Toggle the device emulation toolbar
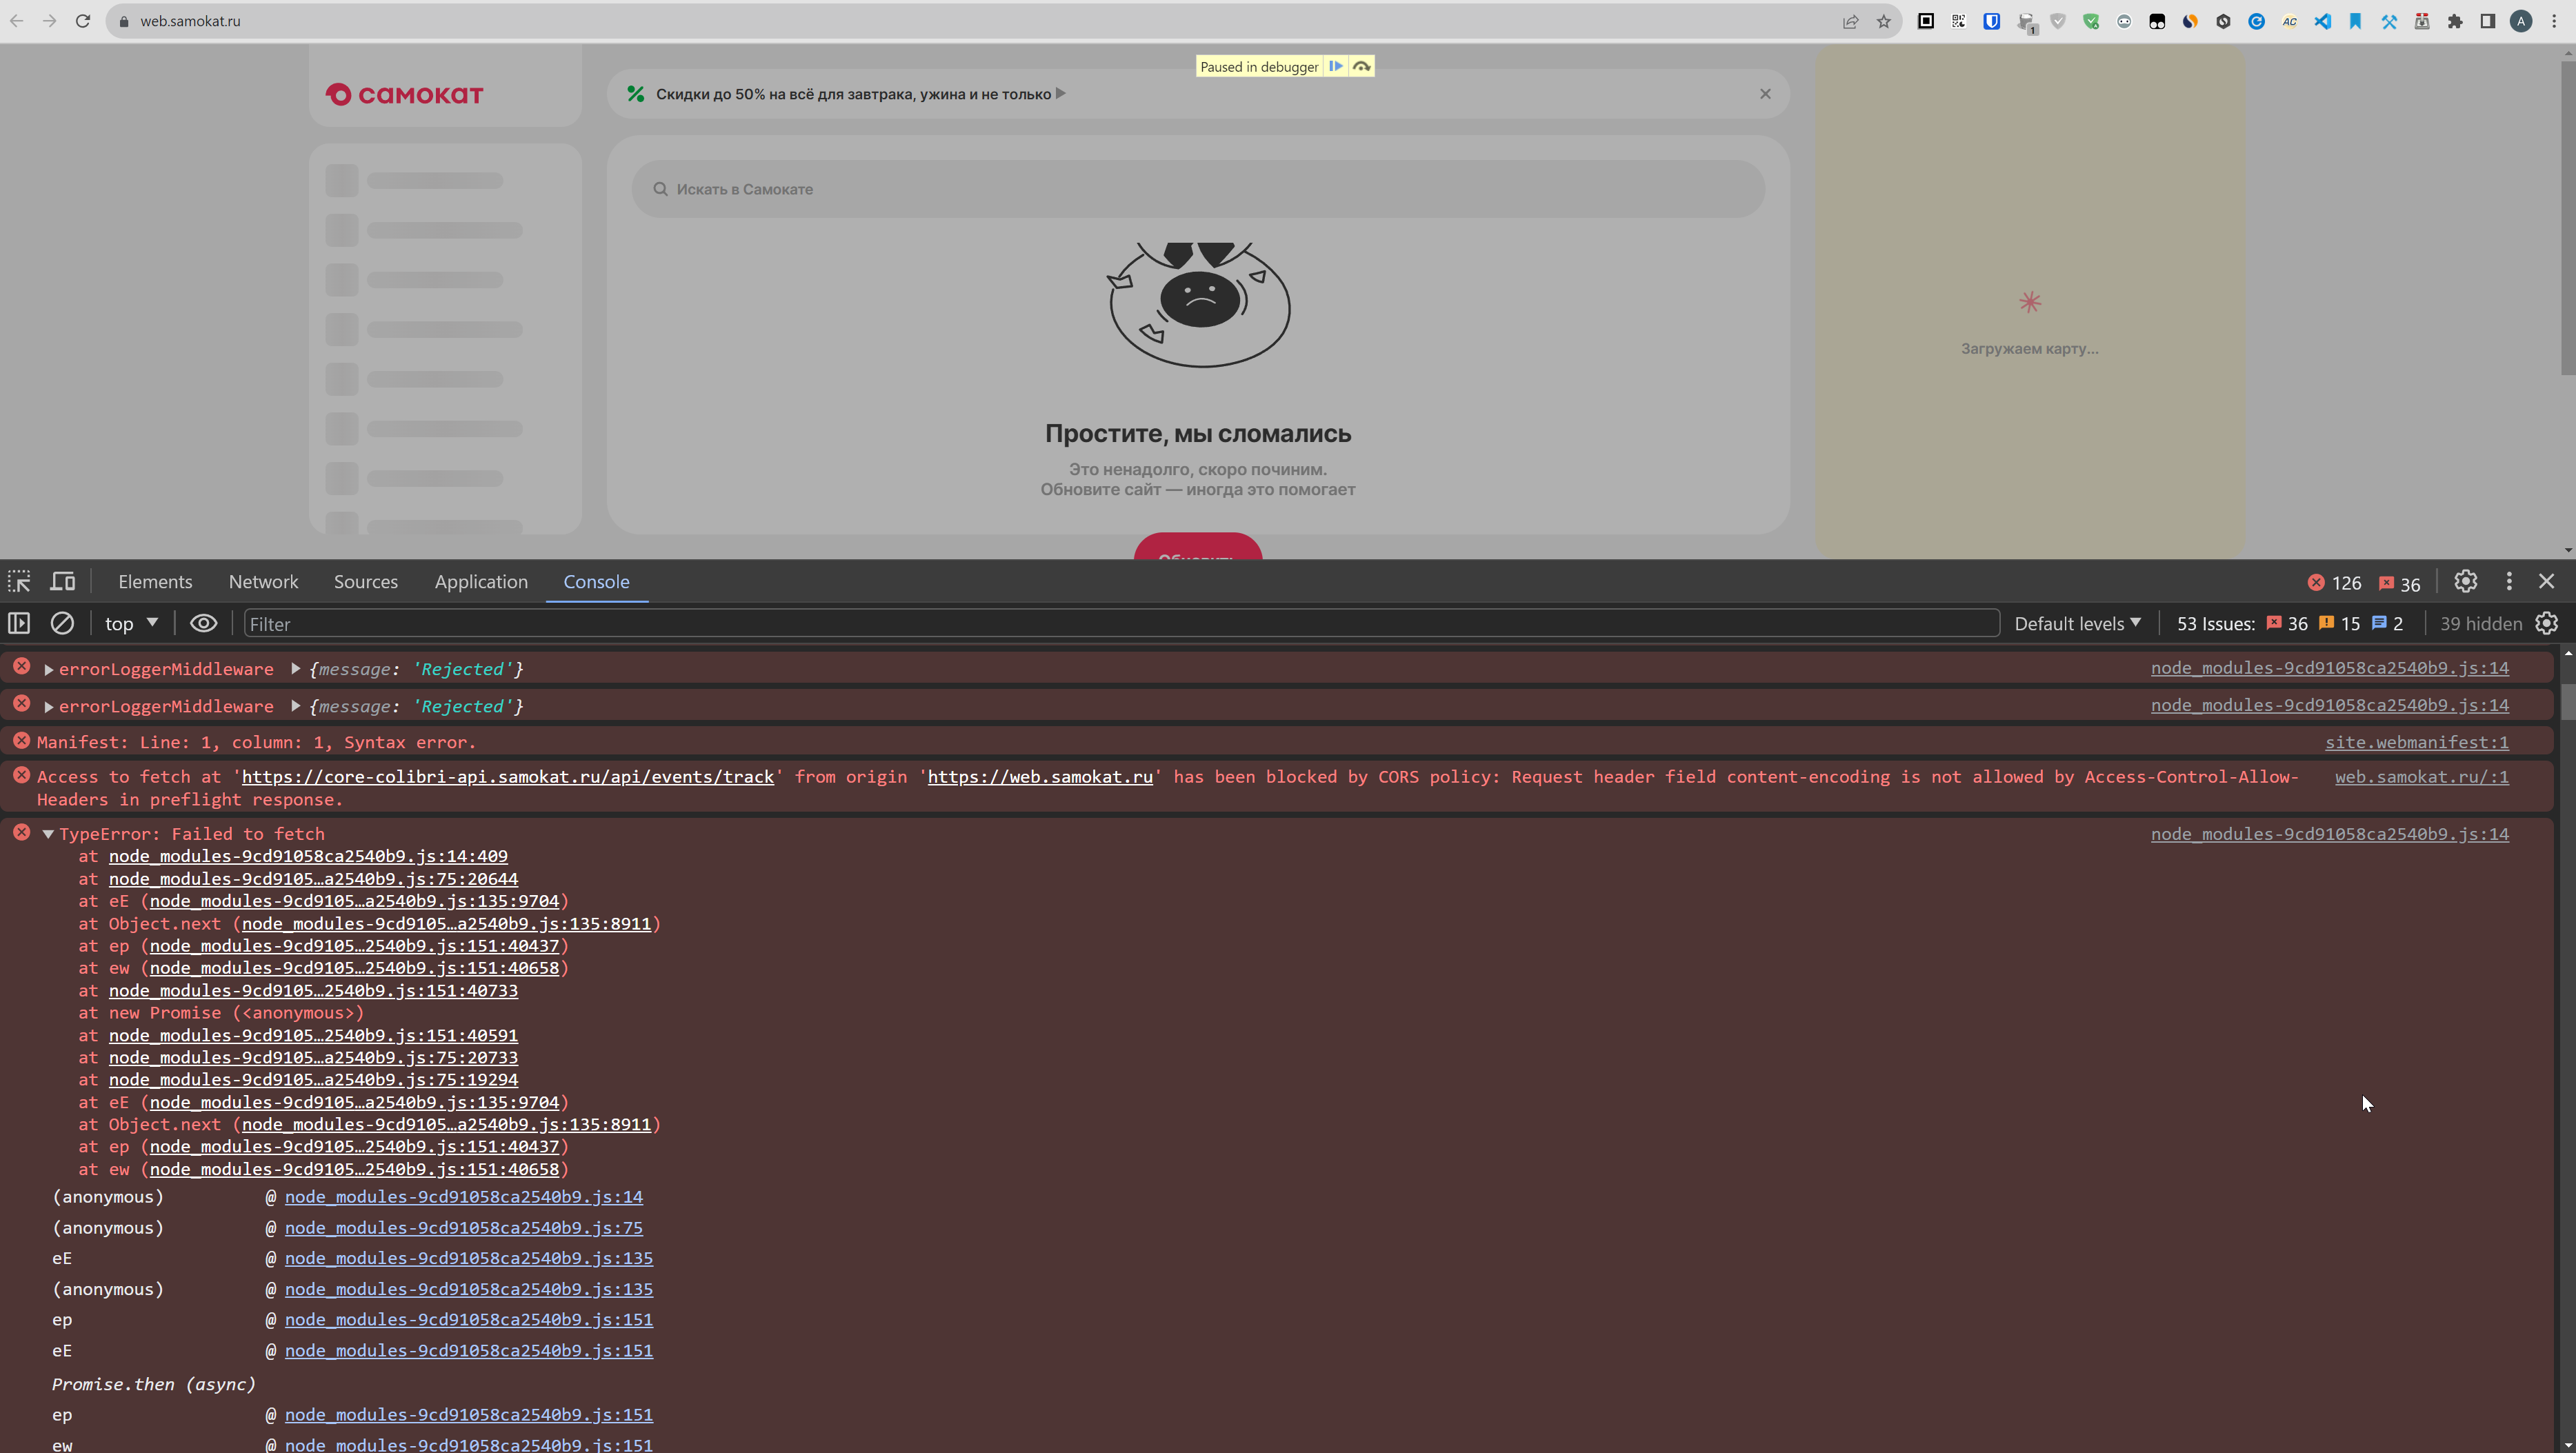The width and height of the screenshot is (2576, 1453). [62, 581]
